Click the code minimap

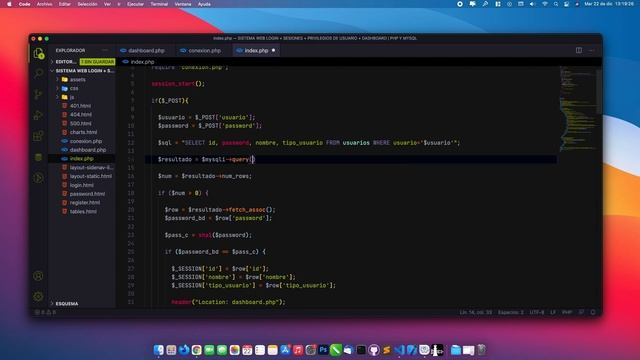(578, 108)
